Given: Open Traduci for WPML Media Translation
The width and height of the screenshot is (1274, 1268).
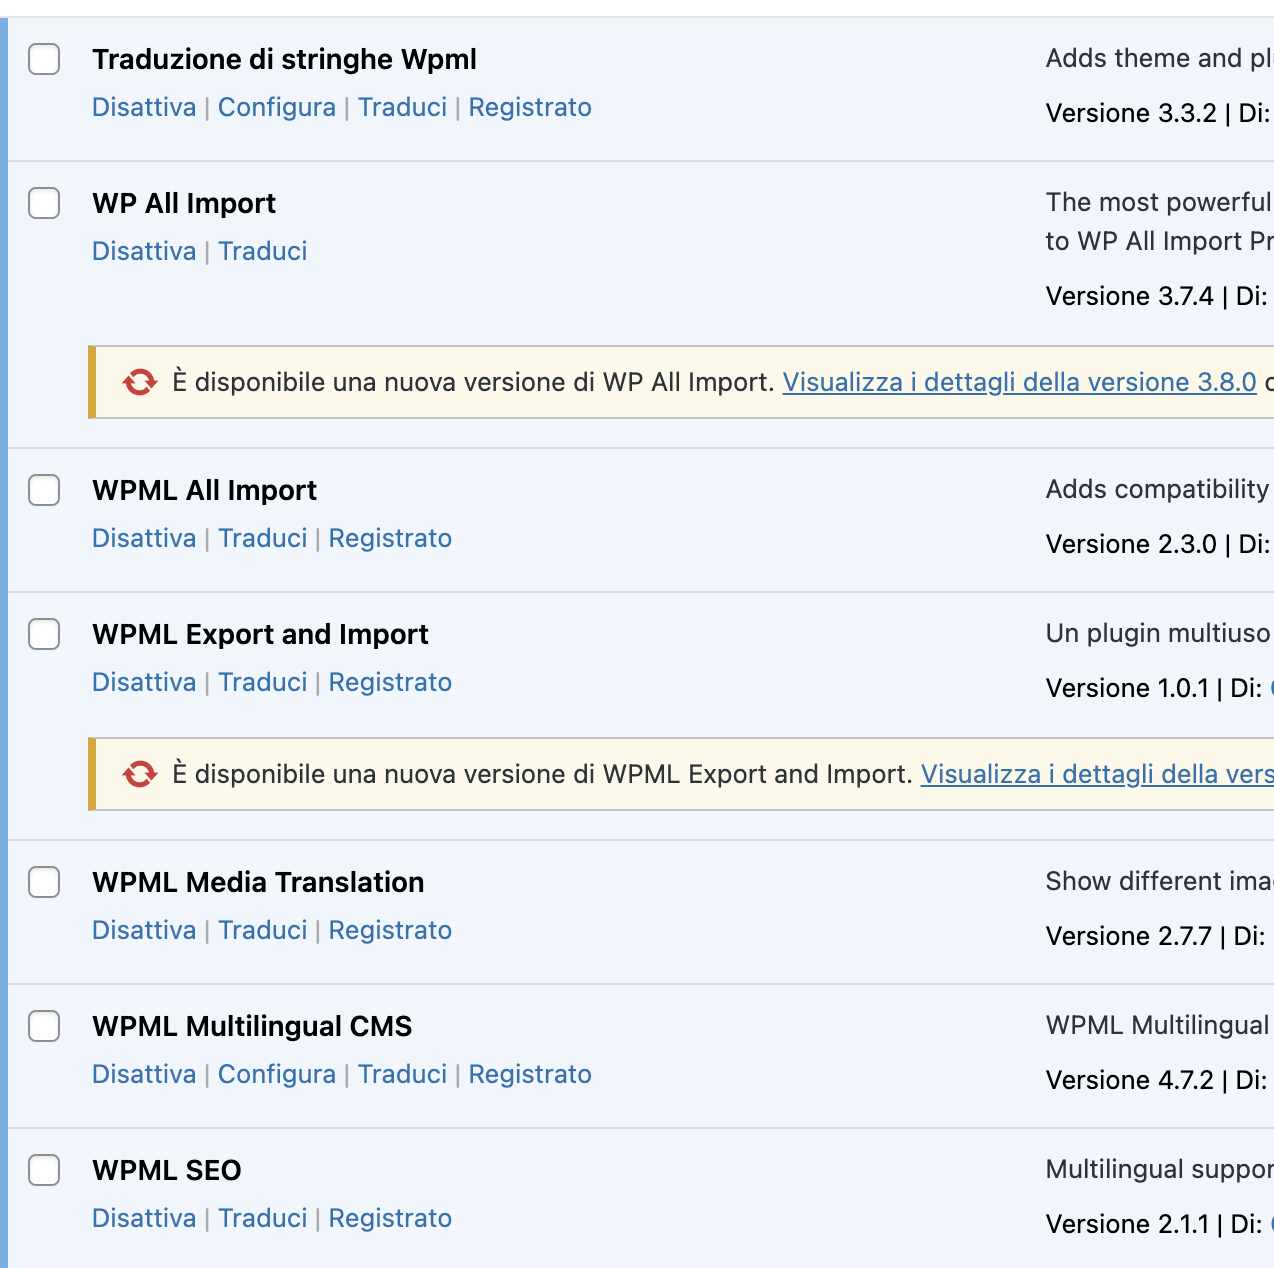Looking at the screenshot, I should (263, 930).
